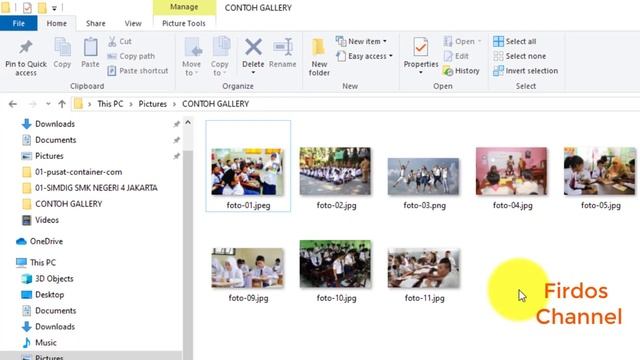The width and height of the screenshot is (640, 360).
Task: Go up one folder level
Action: (x=62, y=104)
